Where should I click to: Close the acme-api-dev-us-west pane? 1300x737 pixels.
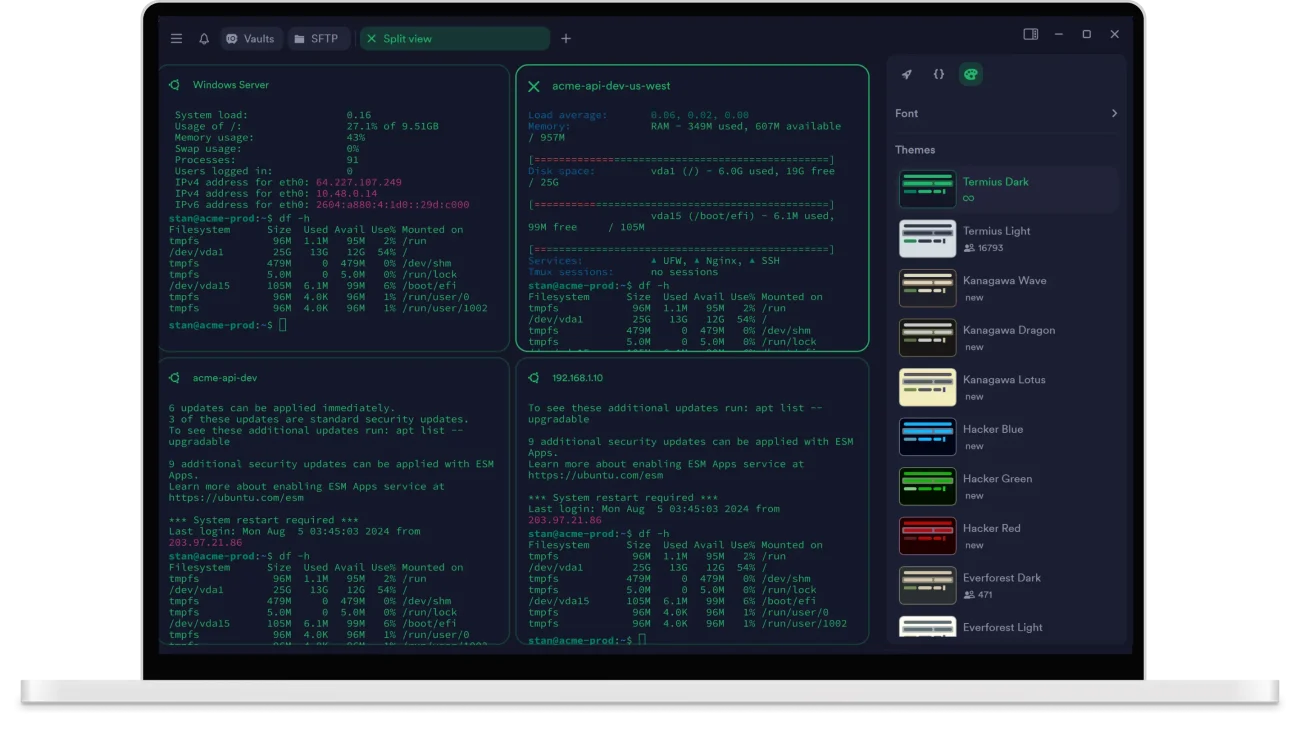point(534,87)
